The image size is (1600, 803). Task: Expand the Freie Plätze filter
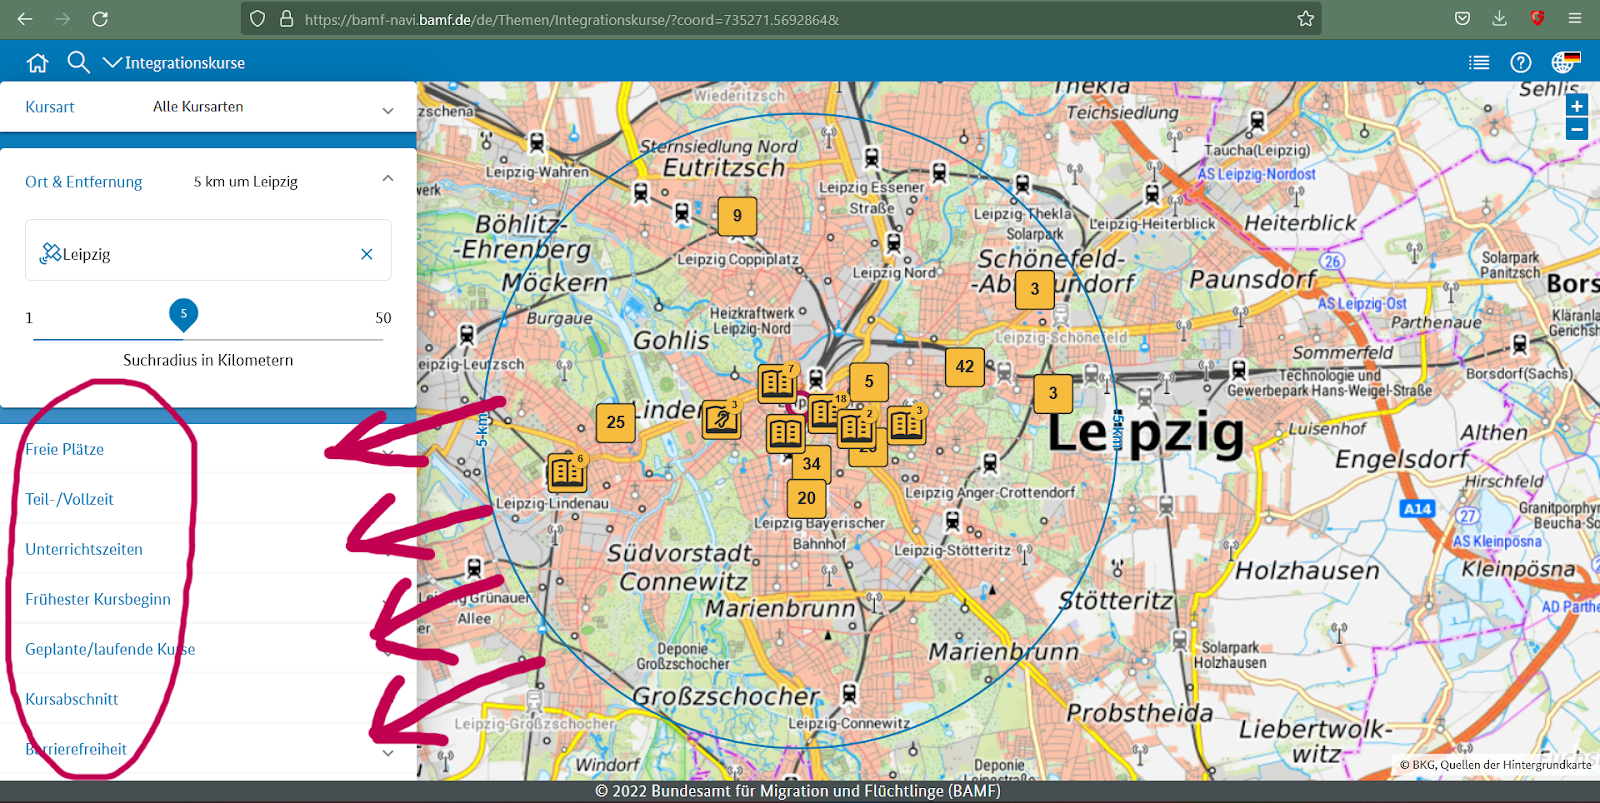[x=208, y=449]
